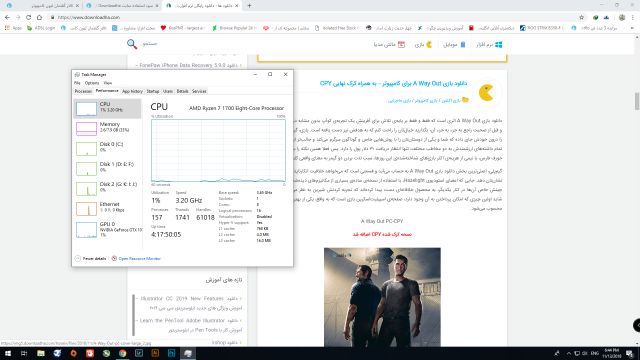Switch to the Services tab
Viewport: 640px width, 360px height.
click(199, 91)
